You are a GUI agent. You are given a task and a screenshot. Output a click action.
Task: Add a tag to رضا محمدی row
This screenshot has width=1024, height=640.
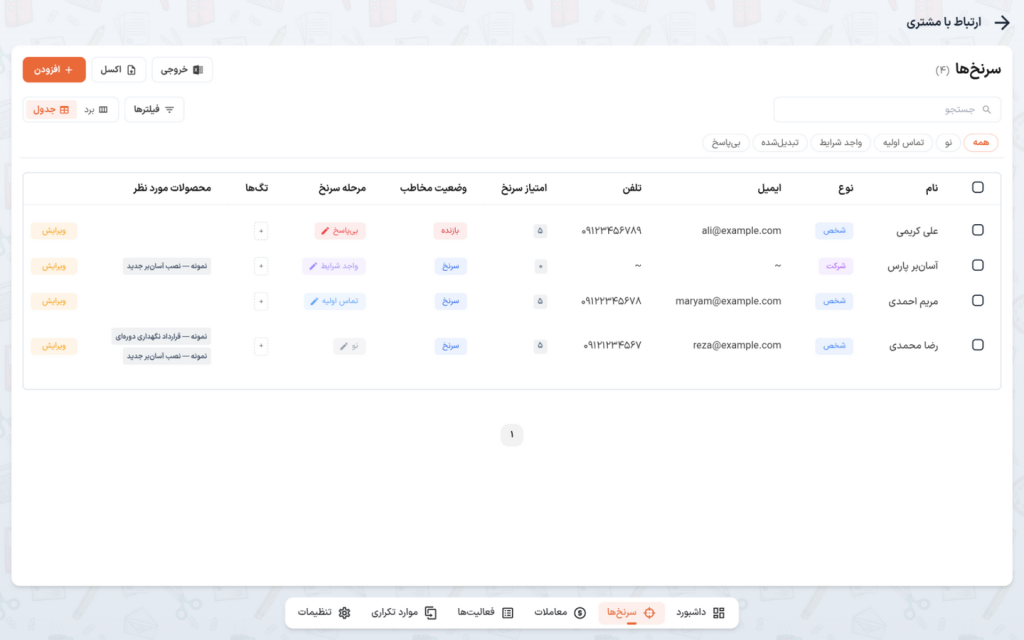click(261, 345)
